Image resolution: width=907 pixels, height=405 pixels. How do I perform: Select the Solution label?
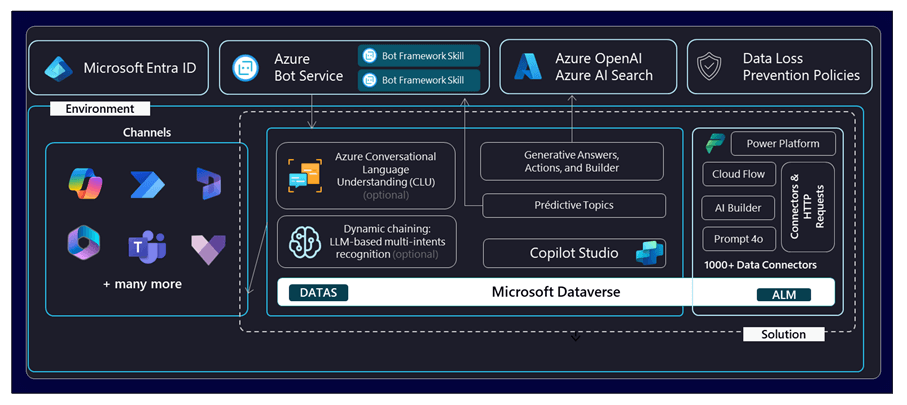(783, 334)
